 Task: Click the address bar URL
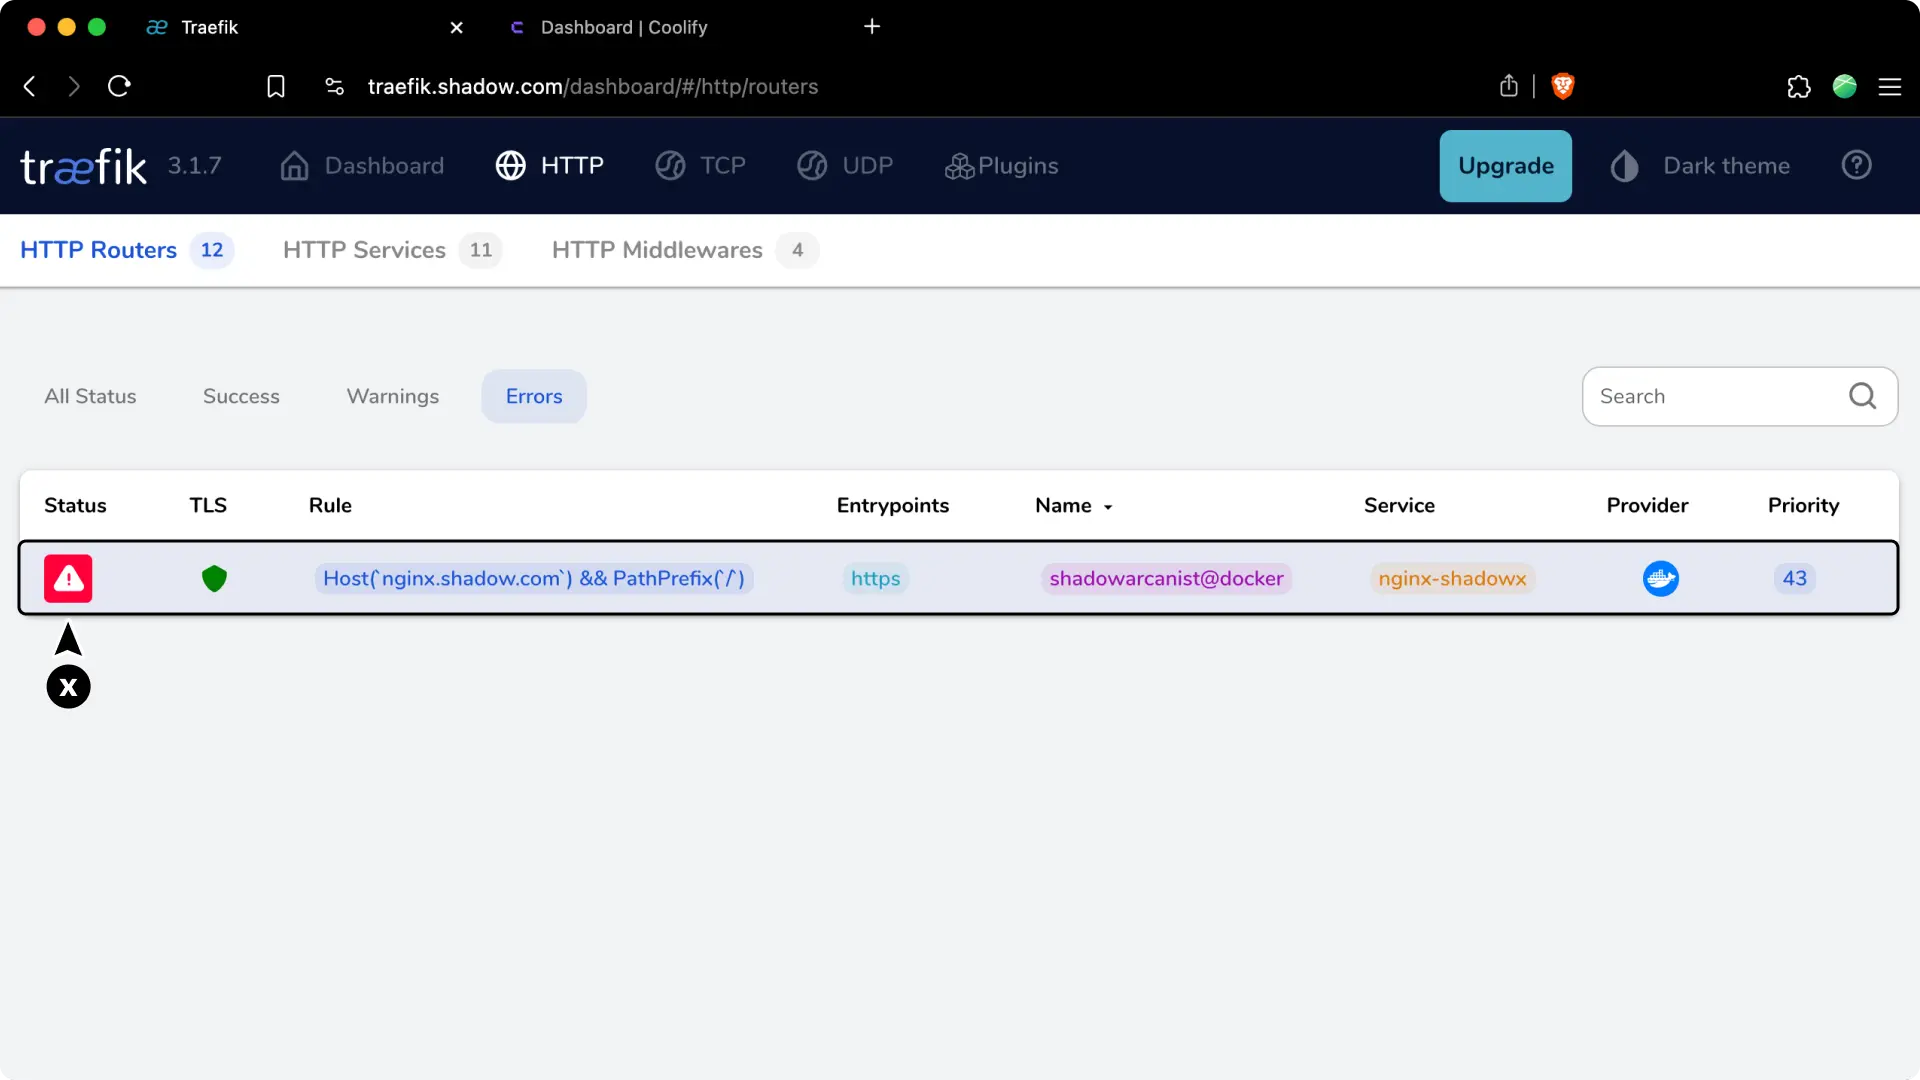click(x=593, y=86)
